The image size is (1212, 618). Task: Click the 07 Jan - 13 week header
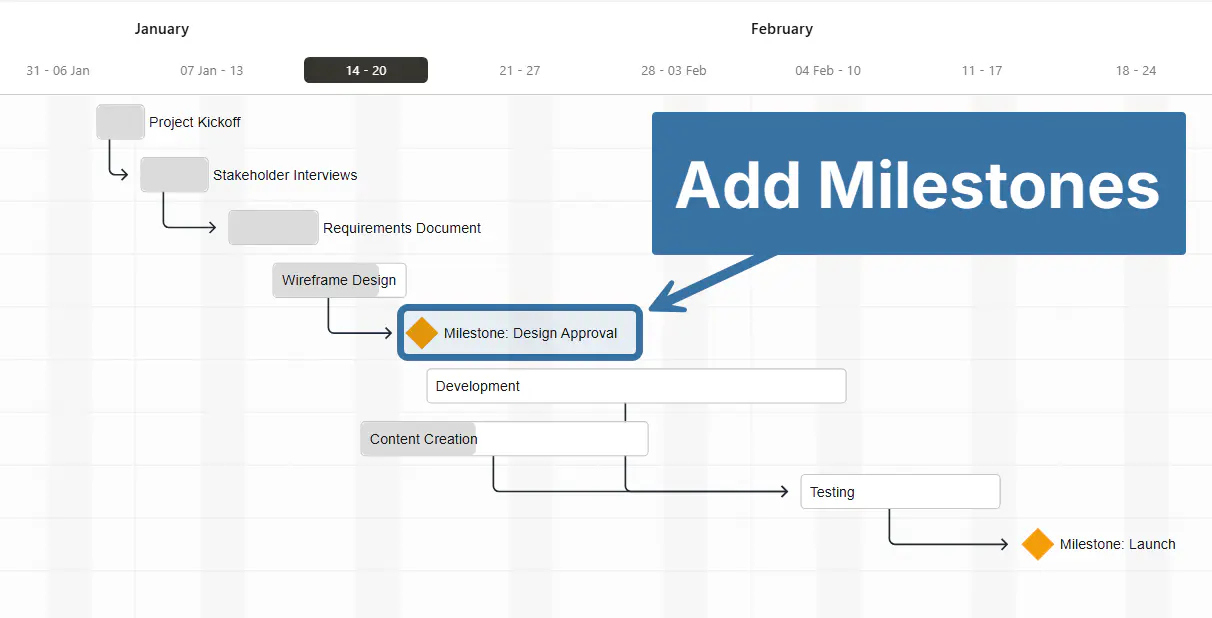[212, 70]
